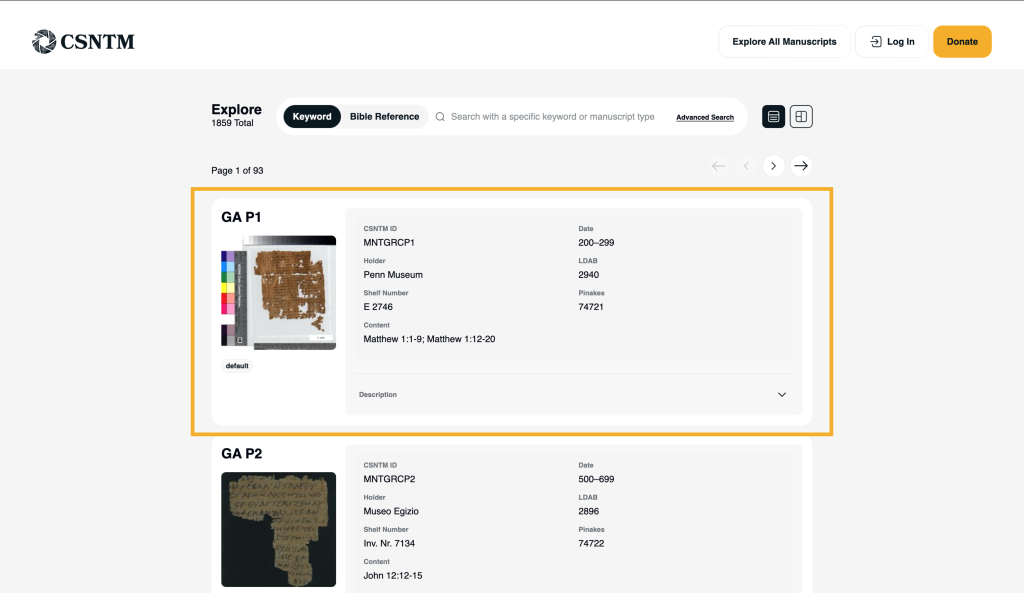The width and height of the screenshot is (1024, 593).
Task: Open Explore All Manuscripts
Action: (x=784, y=42)
